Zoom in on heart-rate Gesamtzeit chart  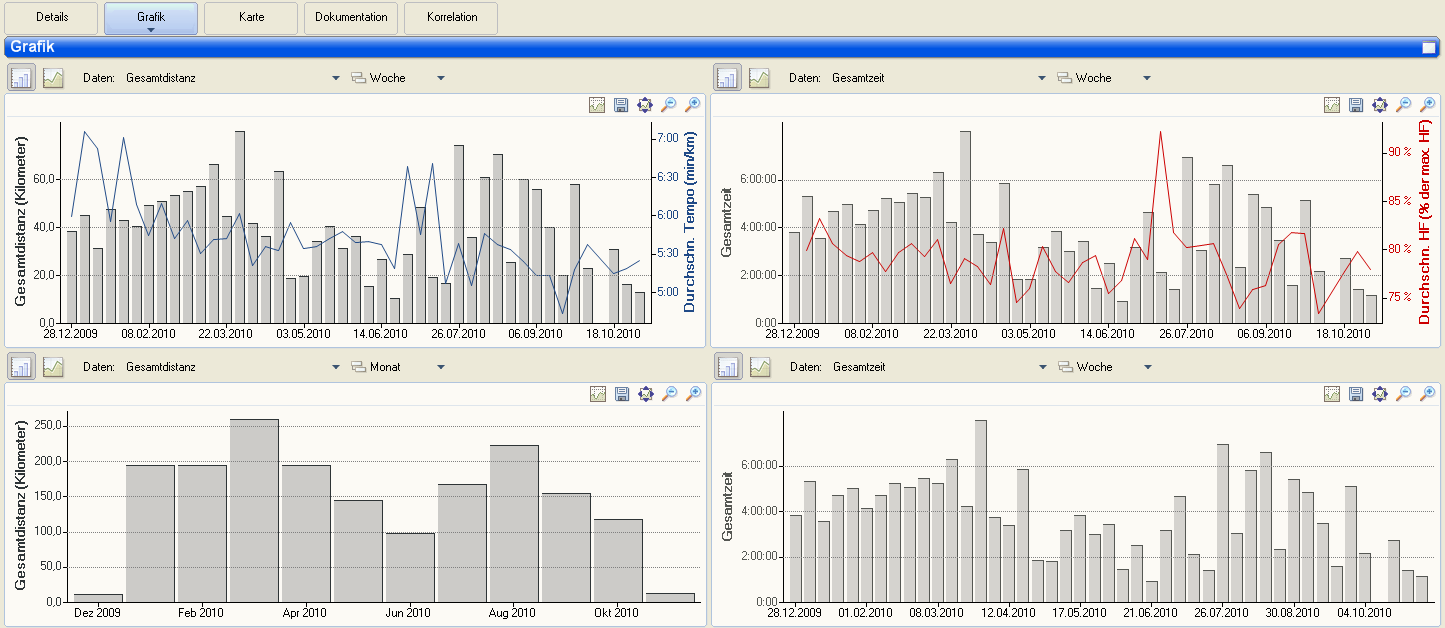[x=1428, y=105]
